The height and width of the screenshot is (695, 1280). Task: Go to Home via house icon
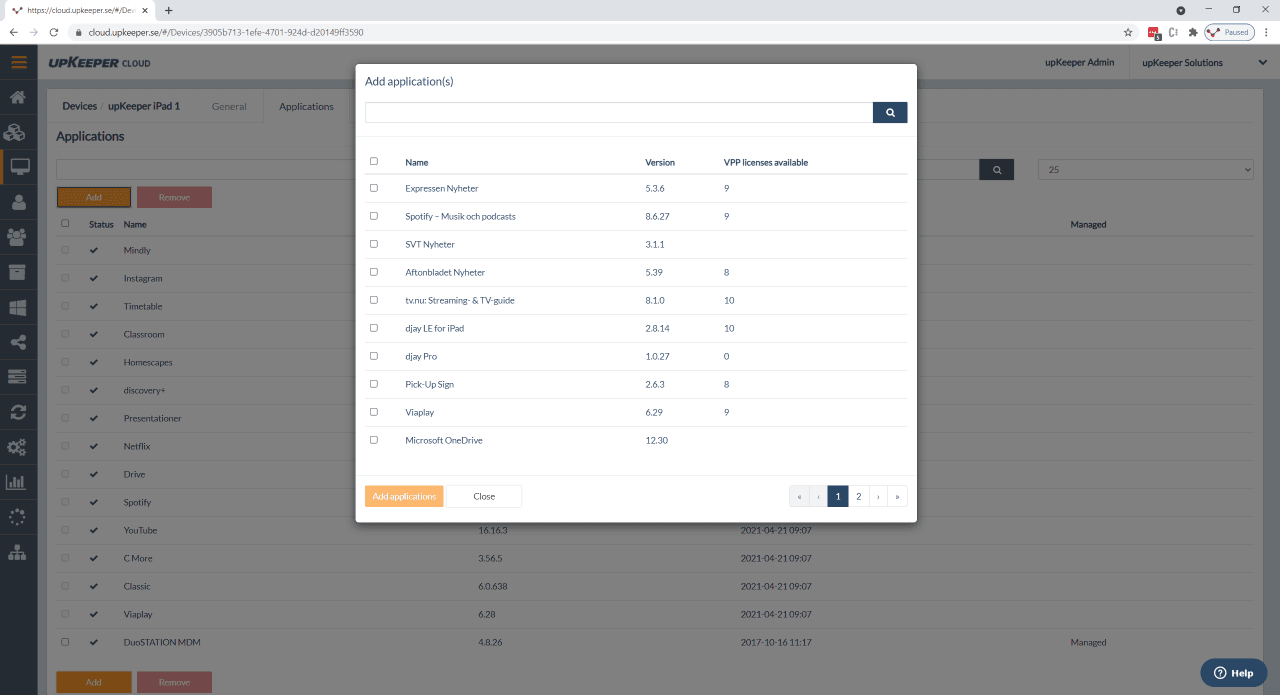[18, 98]
